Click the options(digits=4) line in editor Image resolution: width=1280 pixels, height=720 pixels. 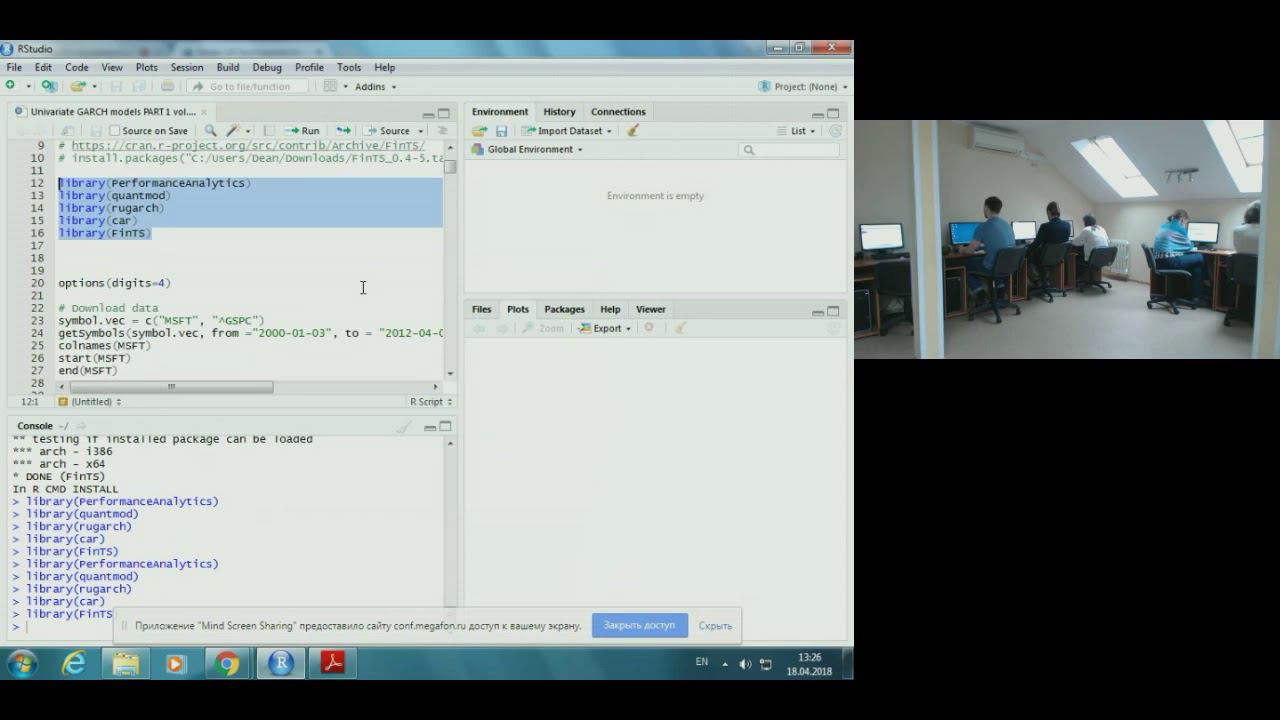click(114, 283)
